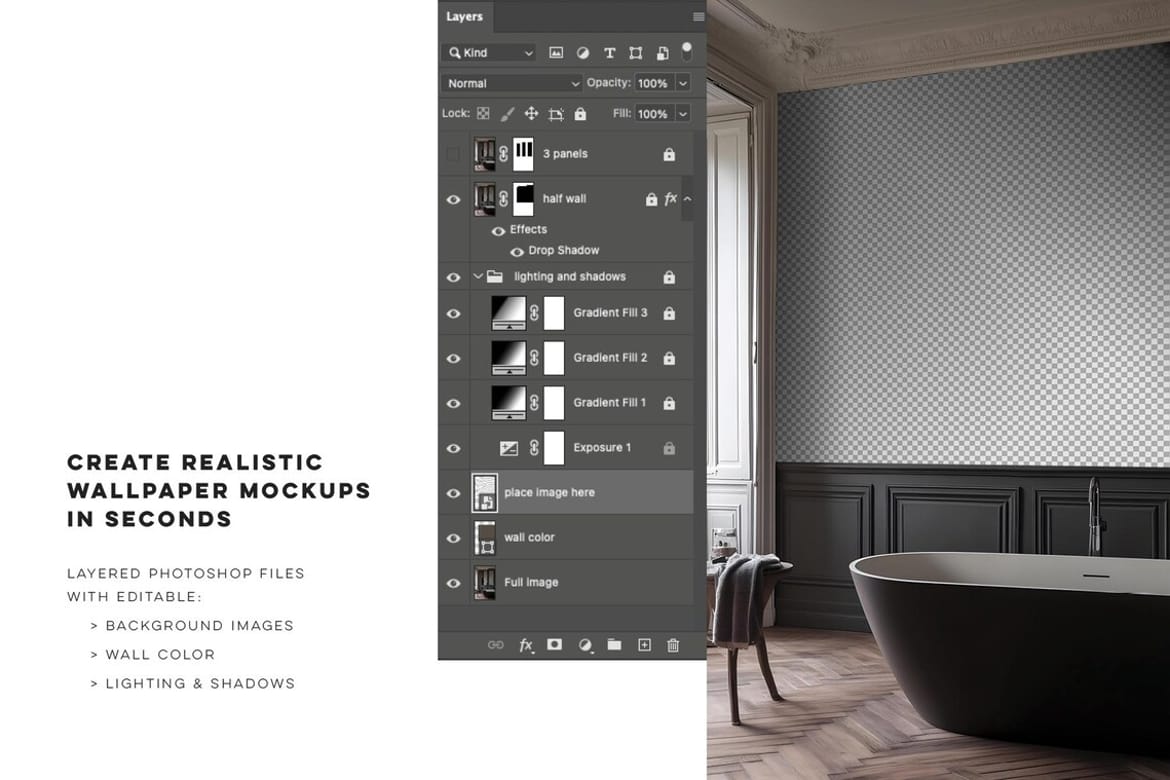
Task: Click Exposure 1 adjustment icon
Action: tap(509, 448)
